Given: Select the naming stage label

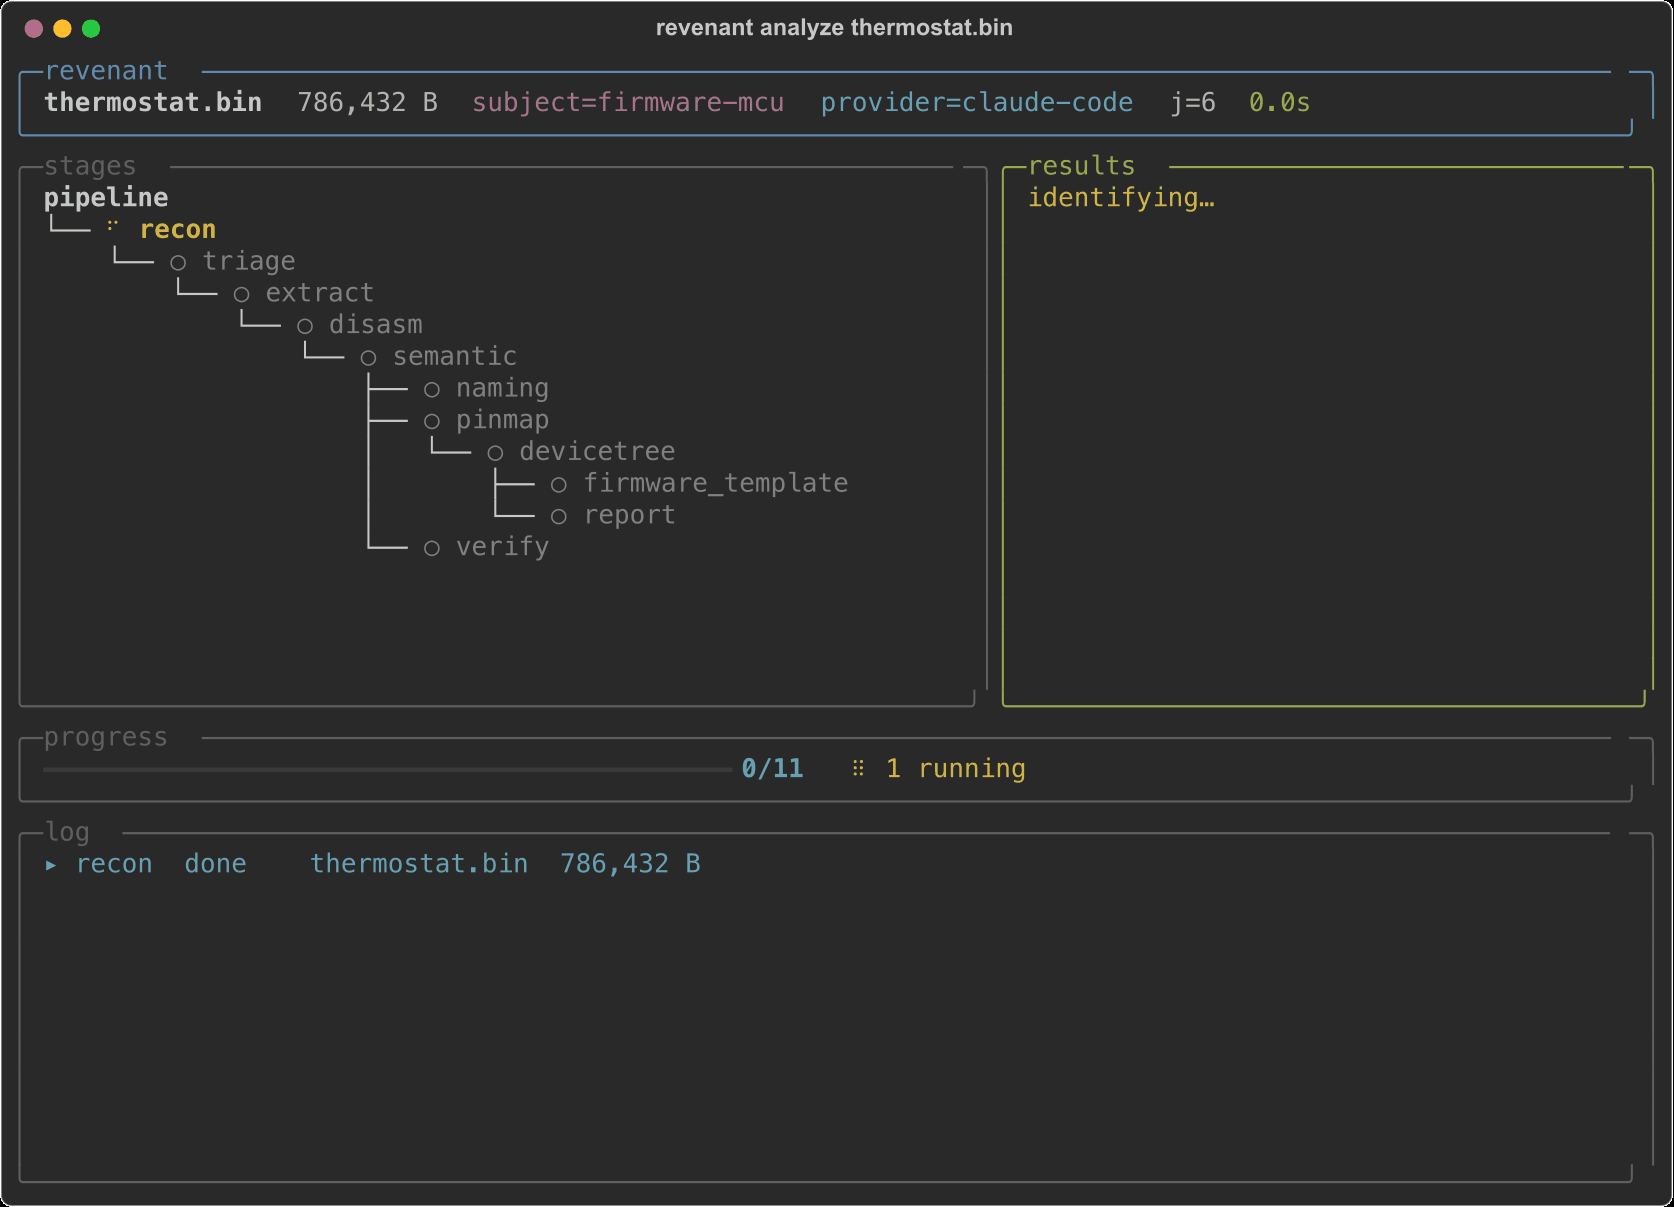Looking at the screenshot, I should pyautogui.click(x=503, y=388).
